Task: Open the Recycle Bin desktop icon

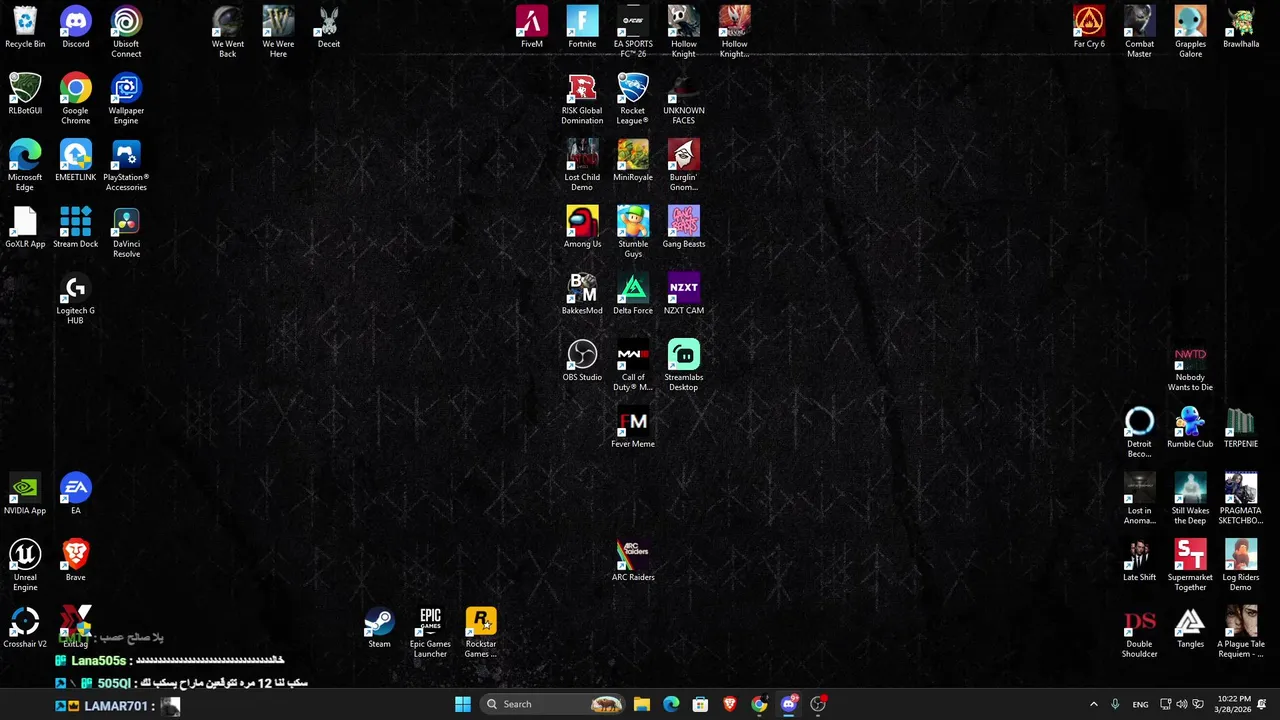Action: pos(25,27)
